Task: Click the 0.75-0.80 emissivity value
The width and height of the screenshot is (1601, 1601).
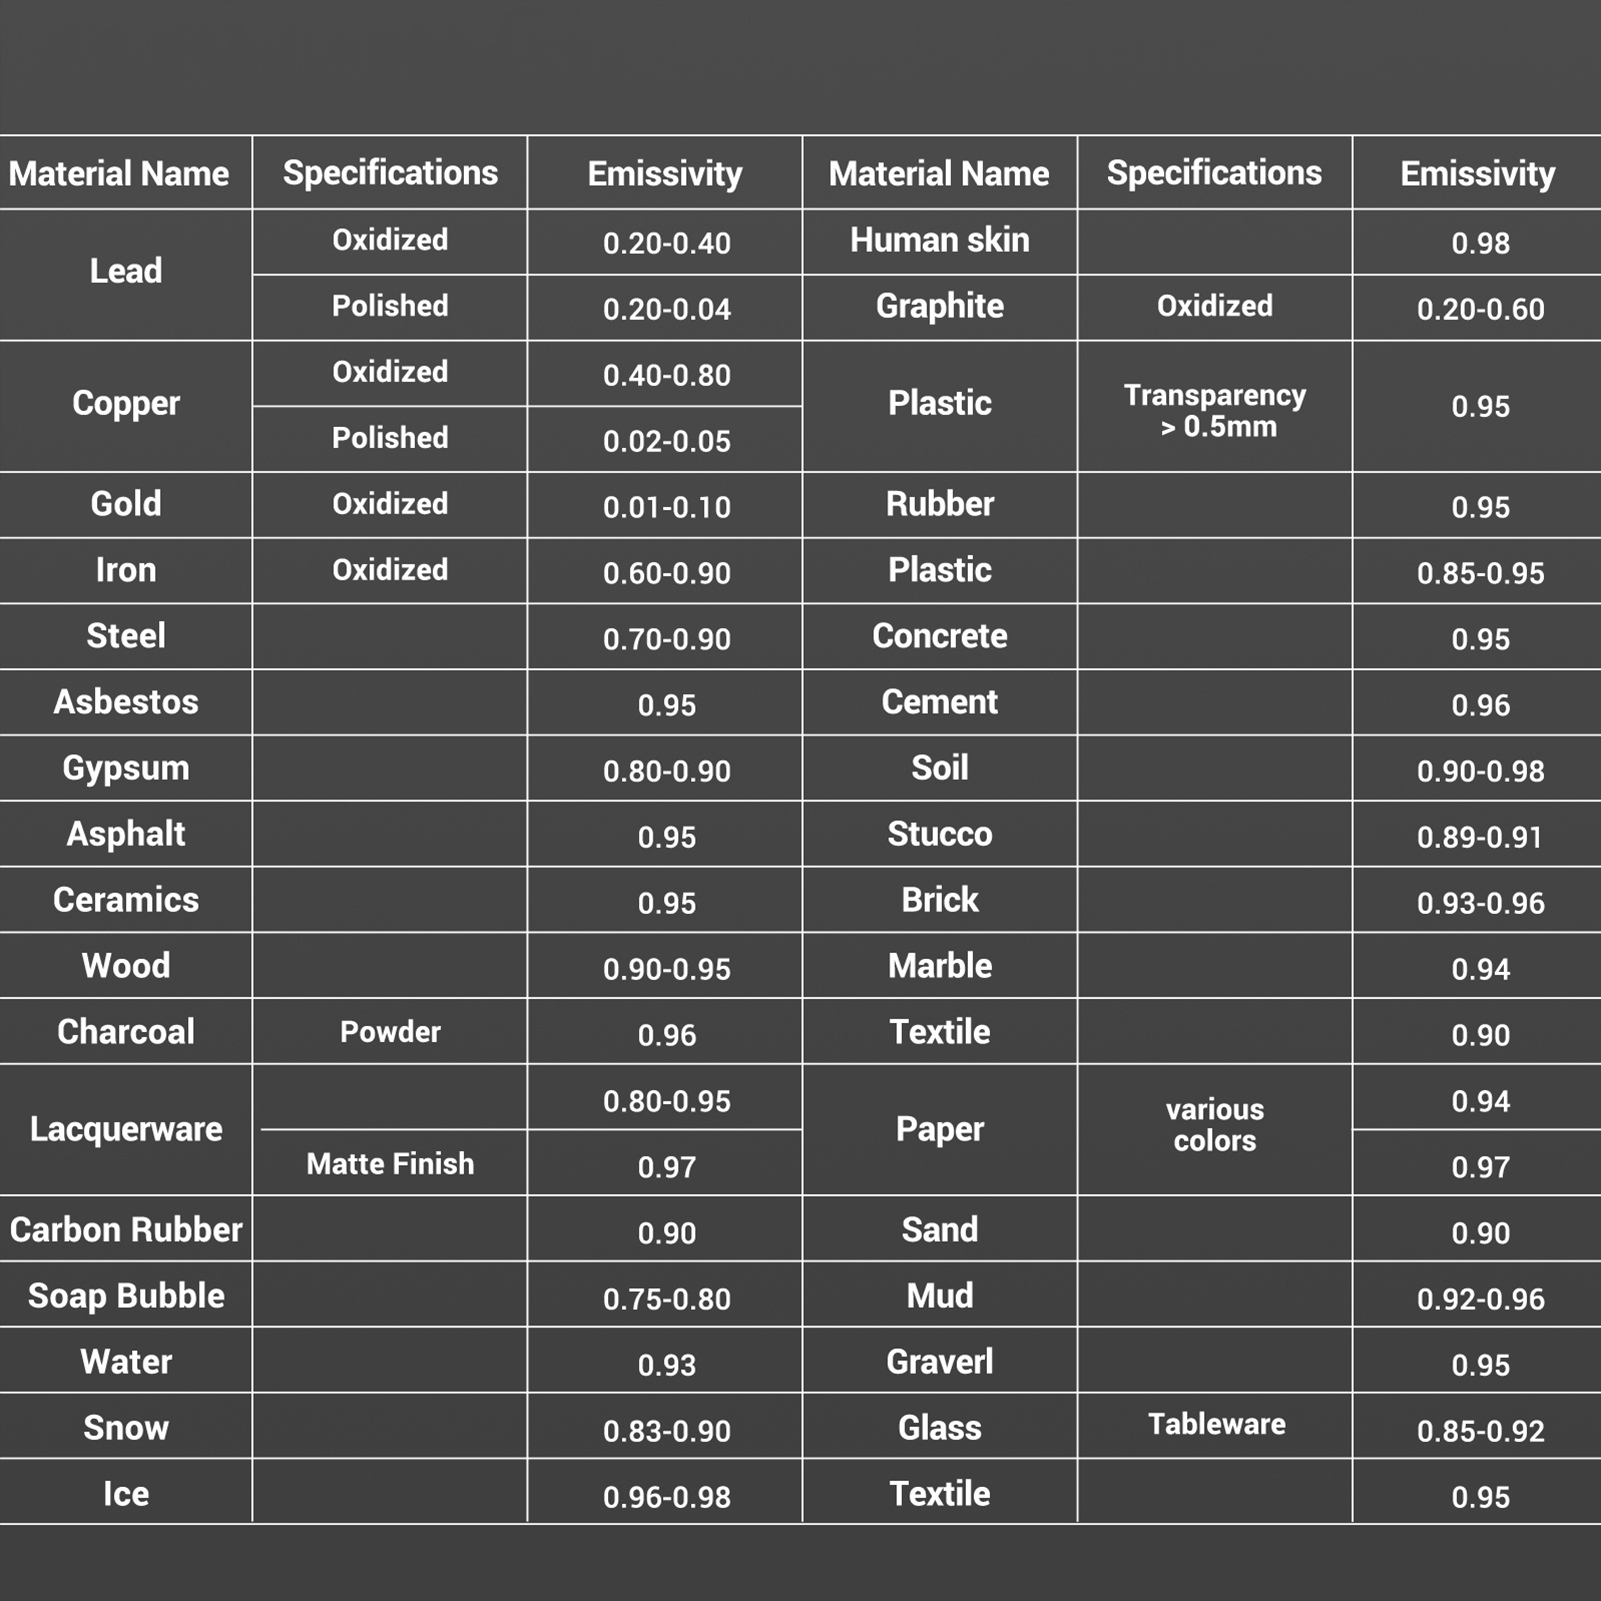Action: pos(667,1299)
